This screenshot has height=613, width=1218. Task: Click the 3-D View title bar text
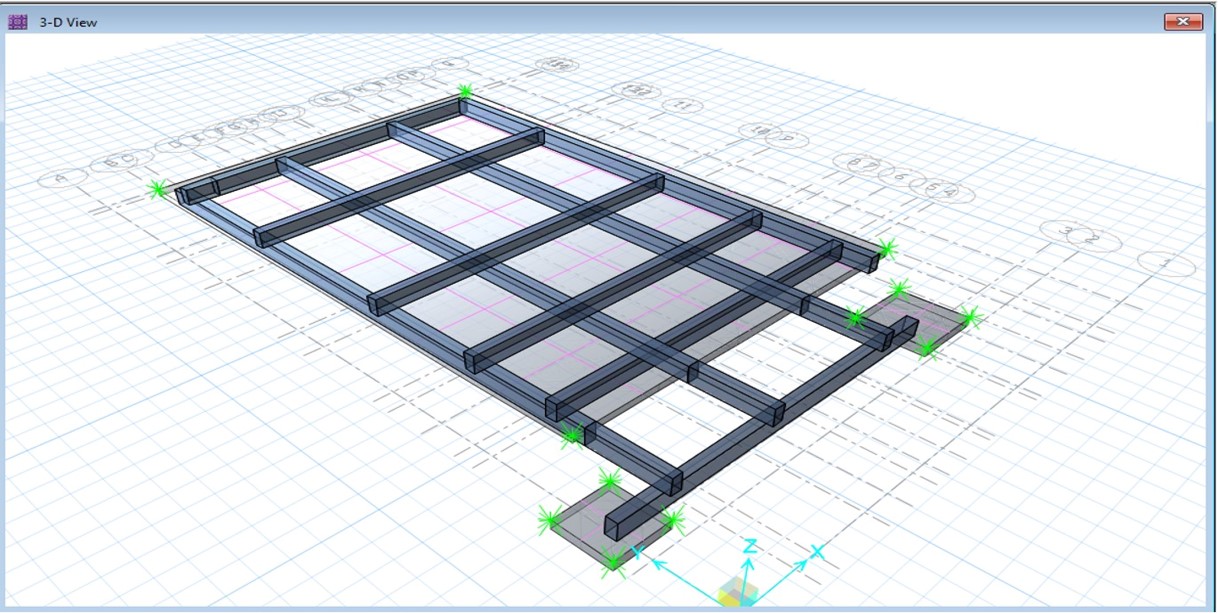[68, 21]
